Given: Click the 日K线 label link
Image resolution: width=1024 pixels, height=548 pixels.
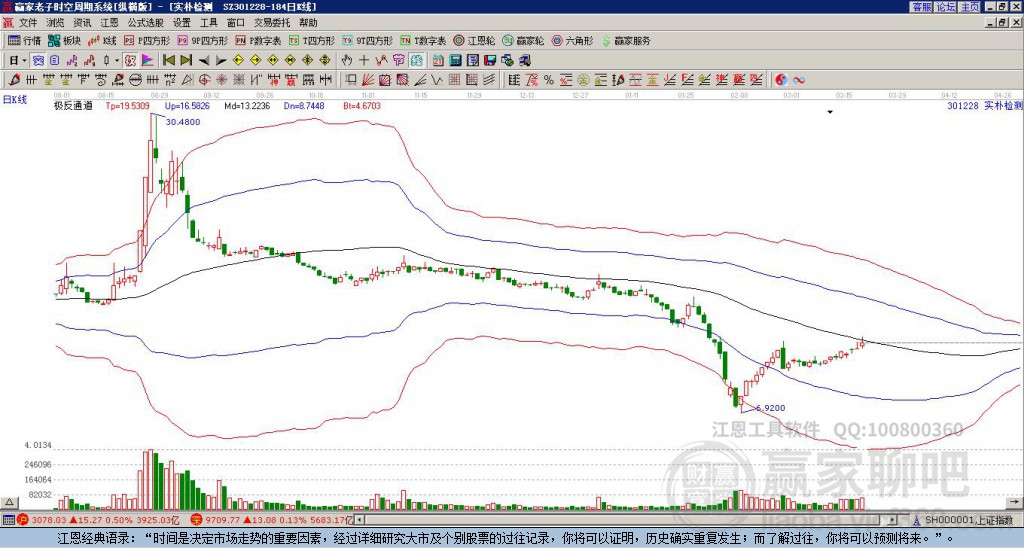Looking at the screenshot, I should tap(15, 99).
